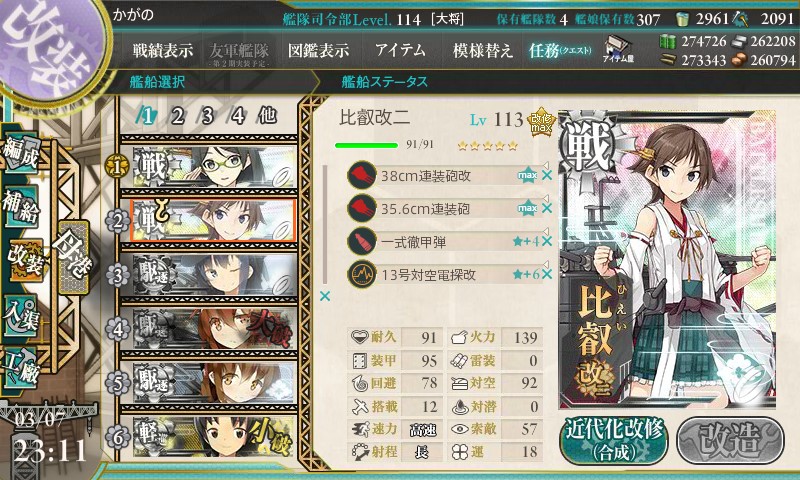Click the 13号対空電探改 radar icon
Screen dimensions: 800x480
[362, 274]
